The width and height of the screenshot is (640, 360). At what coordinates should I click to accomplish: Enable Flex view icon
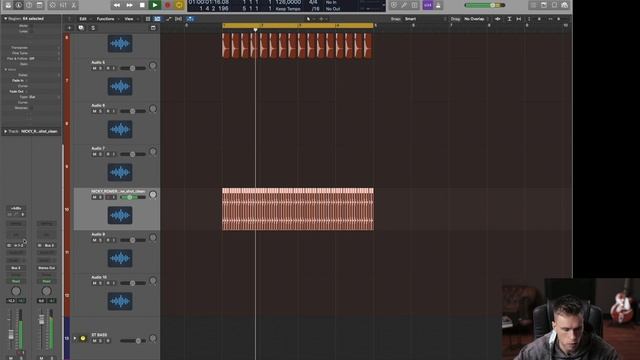(x=178, y=19)
